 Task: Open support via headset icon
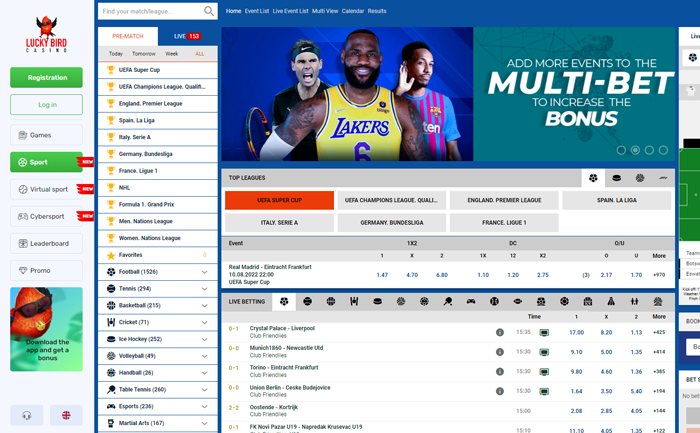tap(27, 415)
